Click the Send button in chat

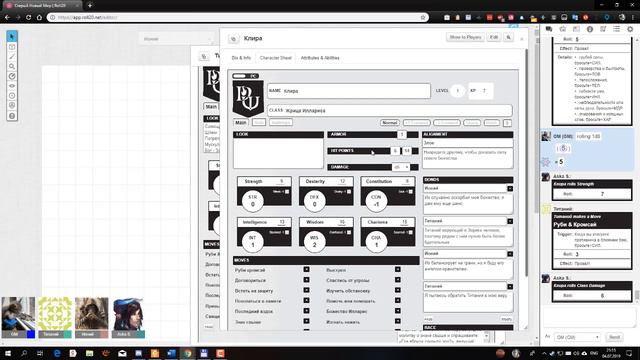[614, 337]
